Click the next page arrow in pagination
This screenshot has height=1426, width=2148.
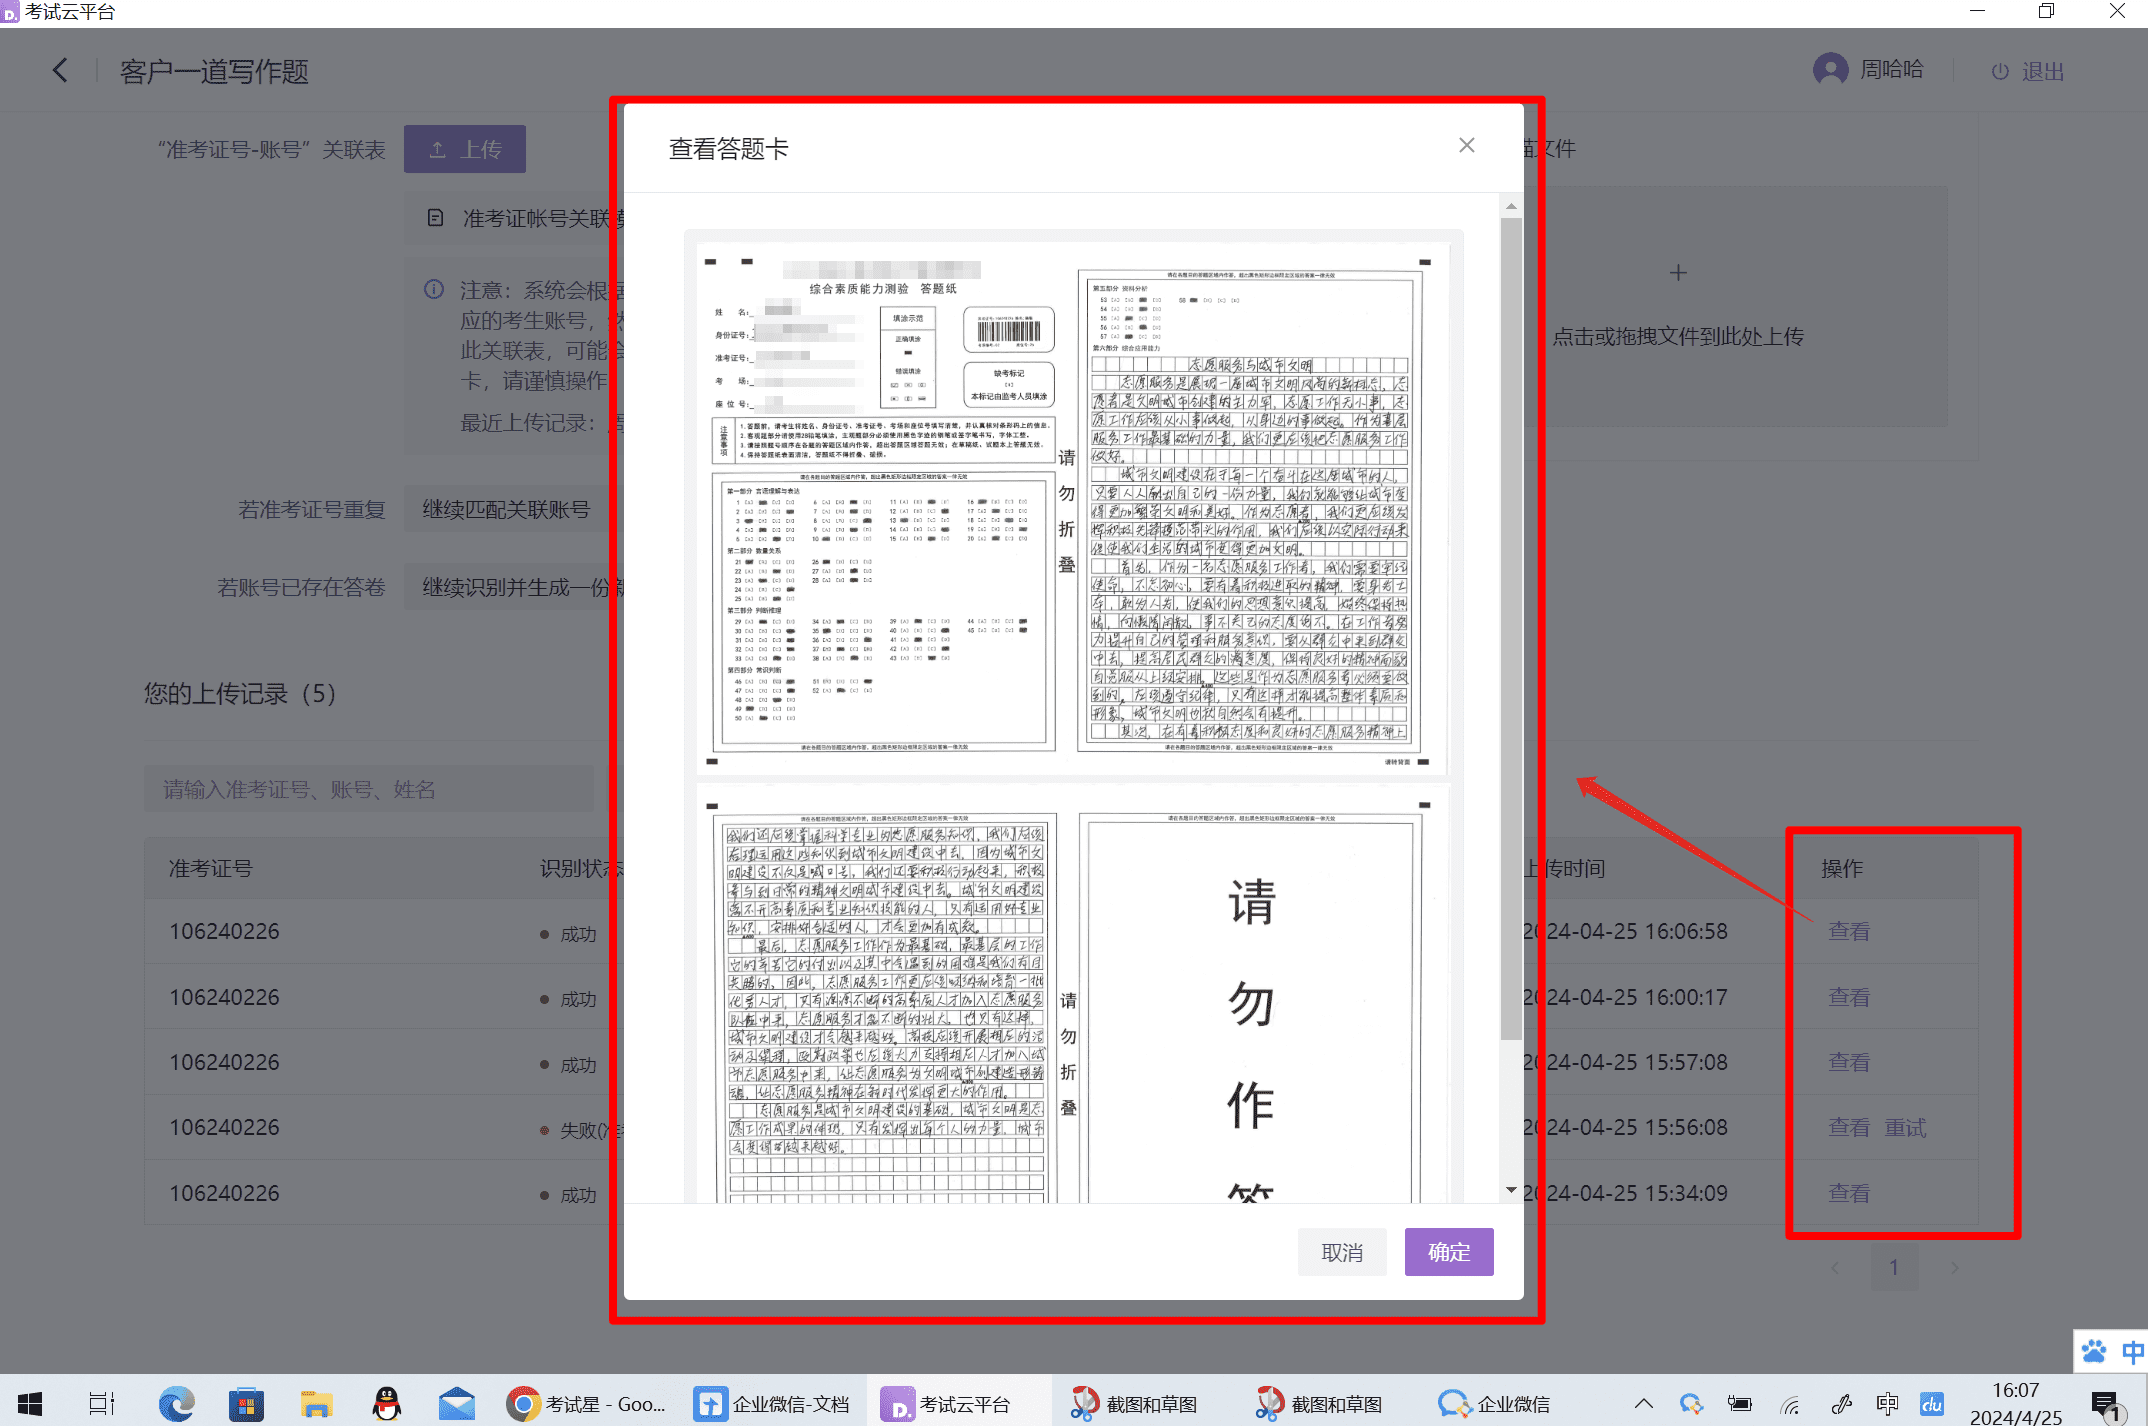click(x=1954, y=1268)
